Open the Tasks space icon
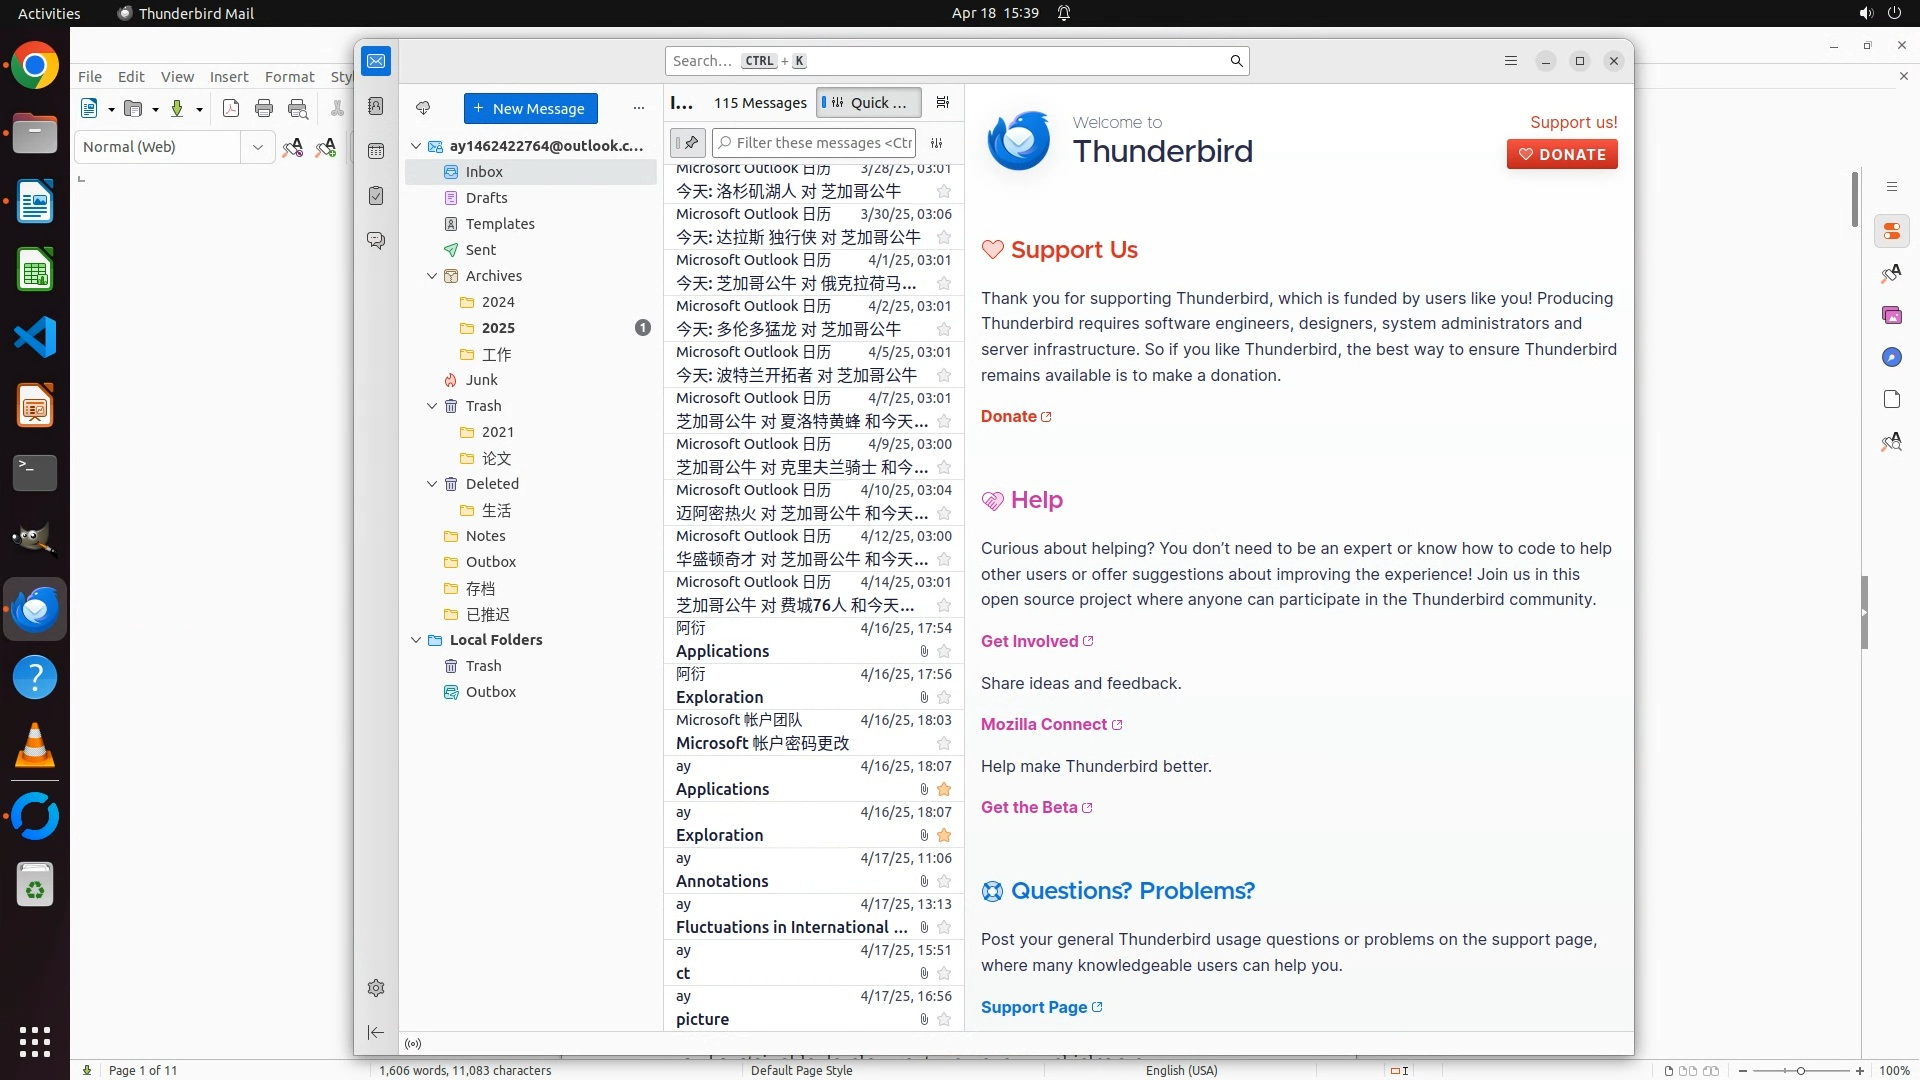 pos(376,196)
